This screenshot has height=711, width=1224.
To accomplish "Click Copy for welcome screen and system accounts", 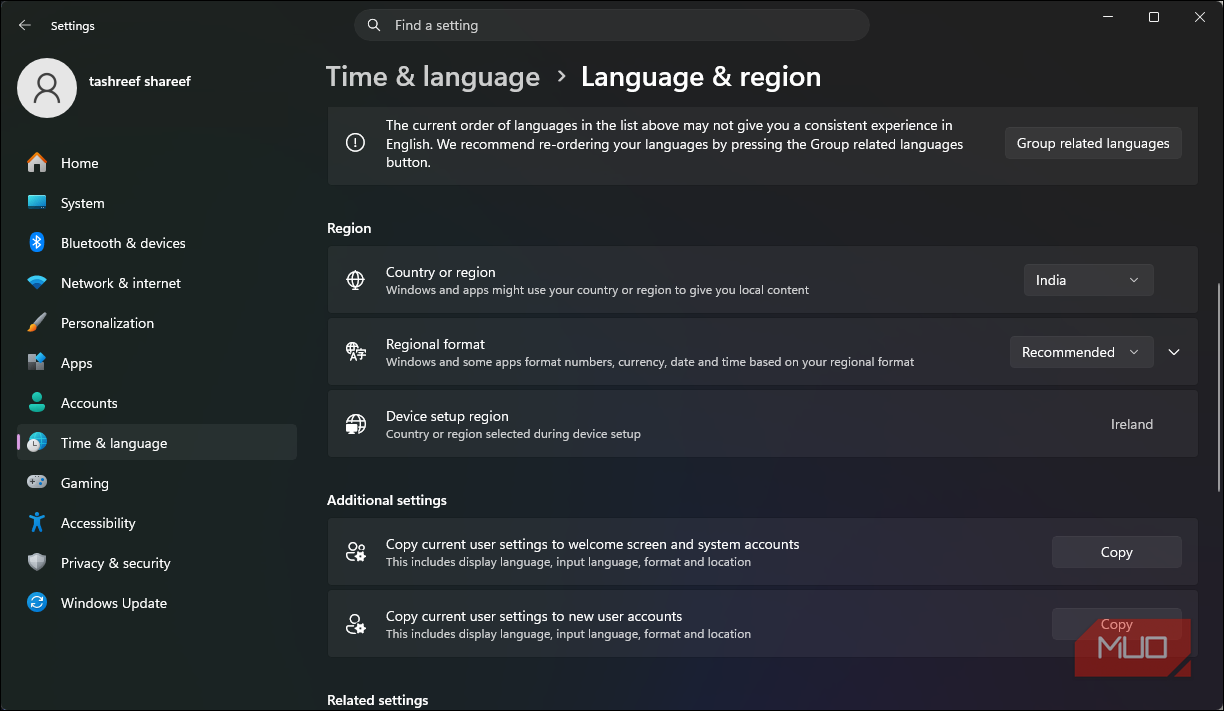I will [x=1116, y=552].
